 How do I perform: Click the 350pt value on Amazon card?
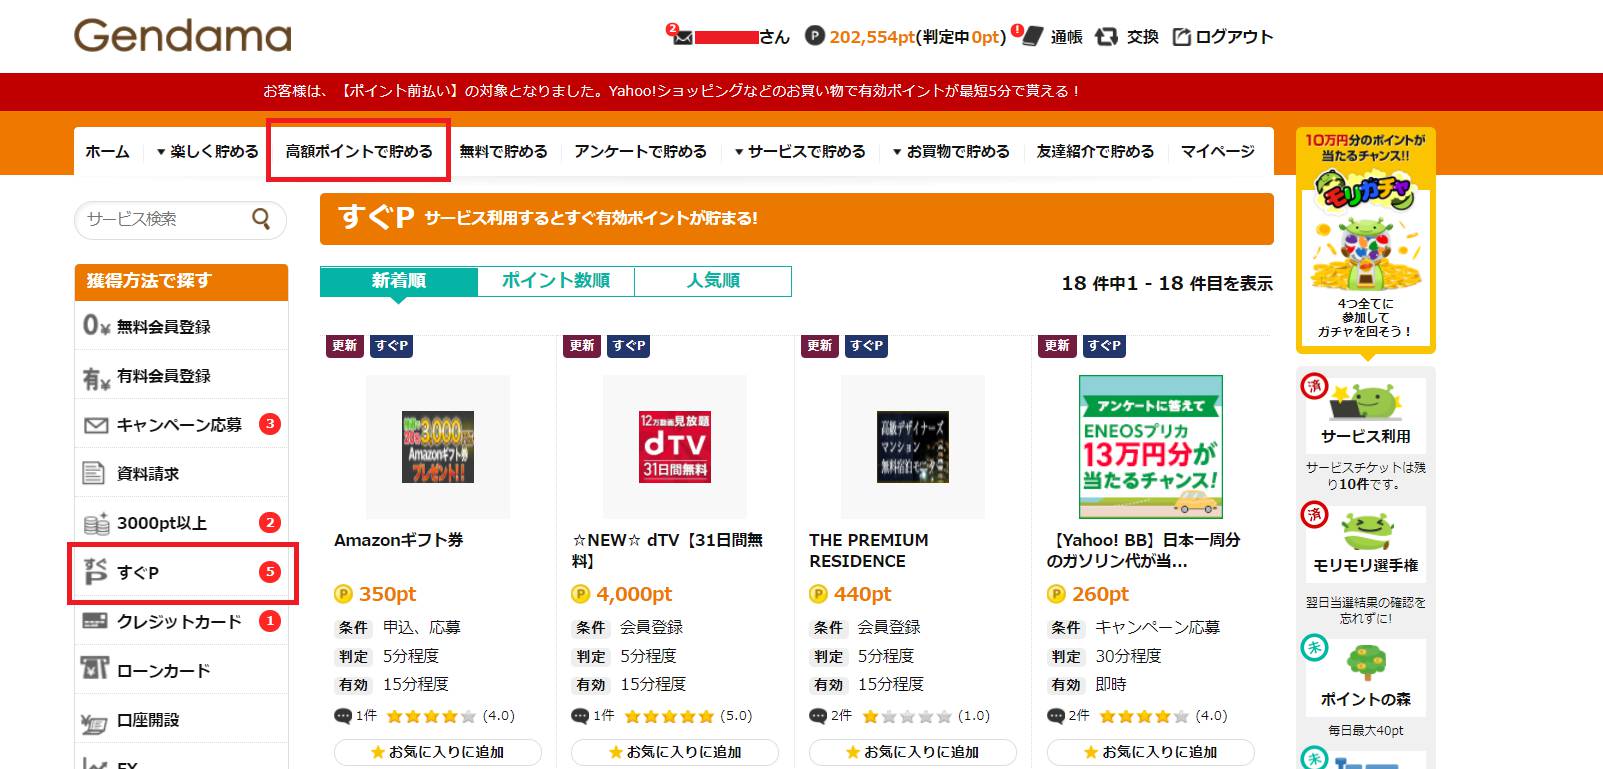click(387, 594)
